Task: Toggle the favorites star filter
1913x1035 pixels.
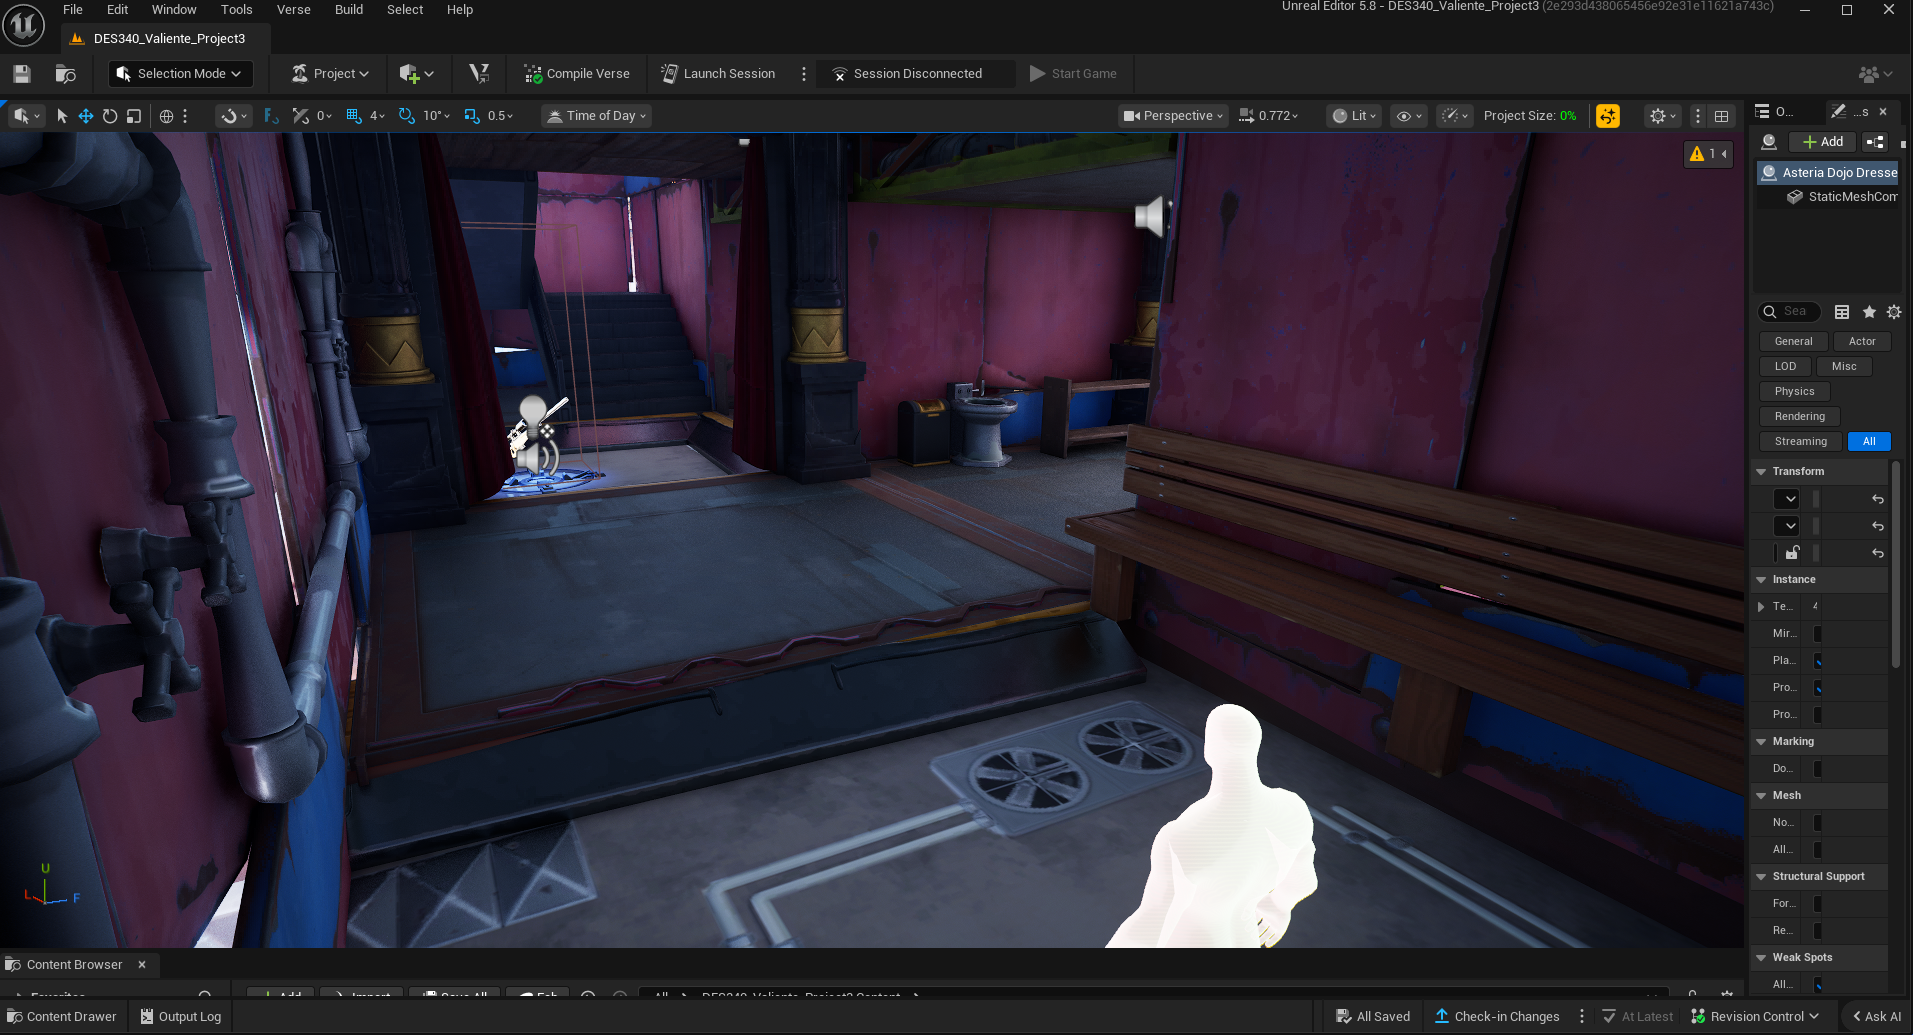Action: (x=1869, y=312)
